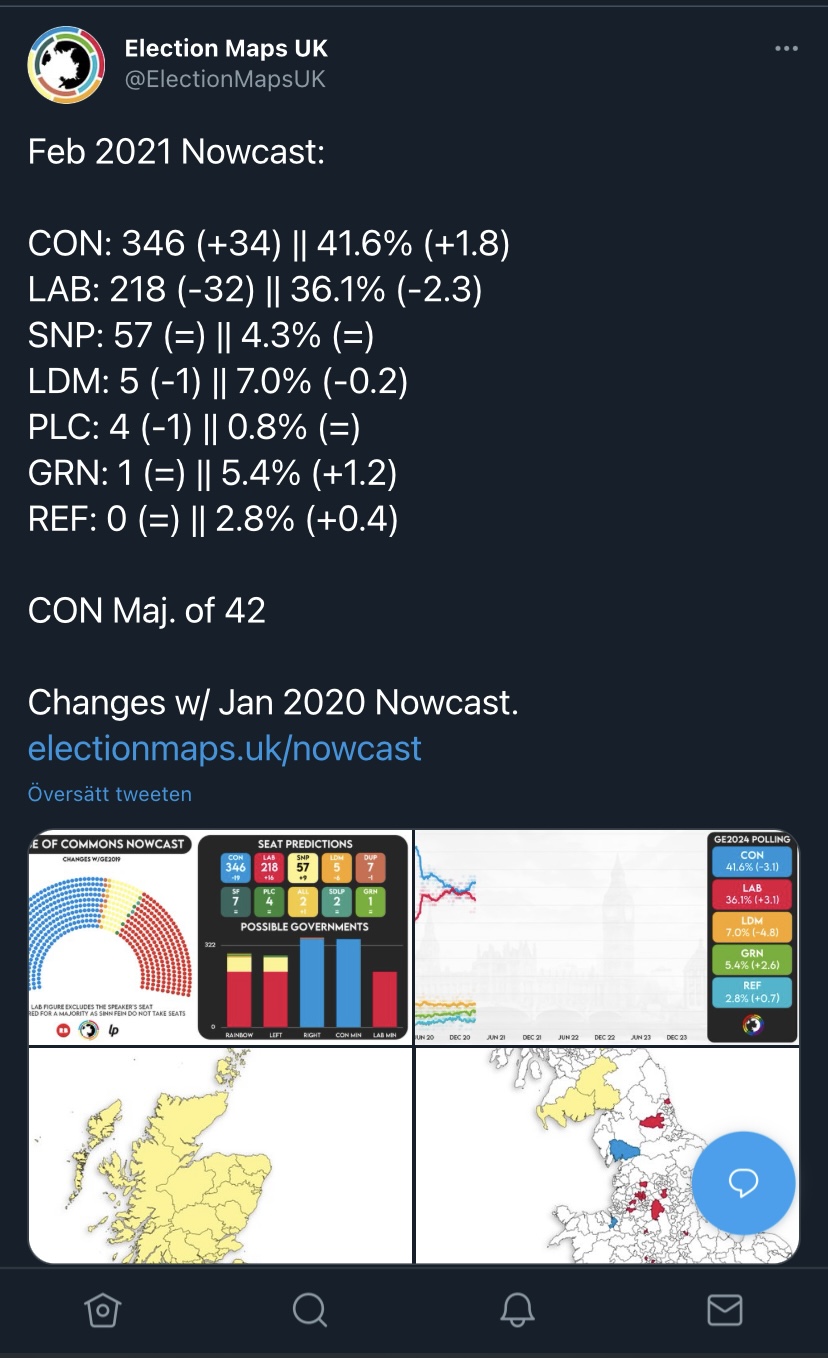Image resolution: width=828 pixels, height=1358 pixels.
Task: Tap the Home tab icon
Action: [103, 1309]
